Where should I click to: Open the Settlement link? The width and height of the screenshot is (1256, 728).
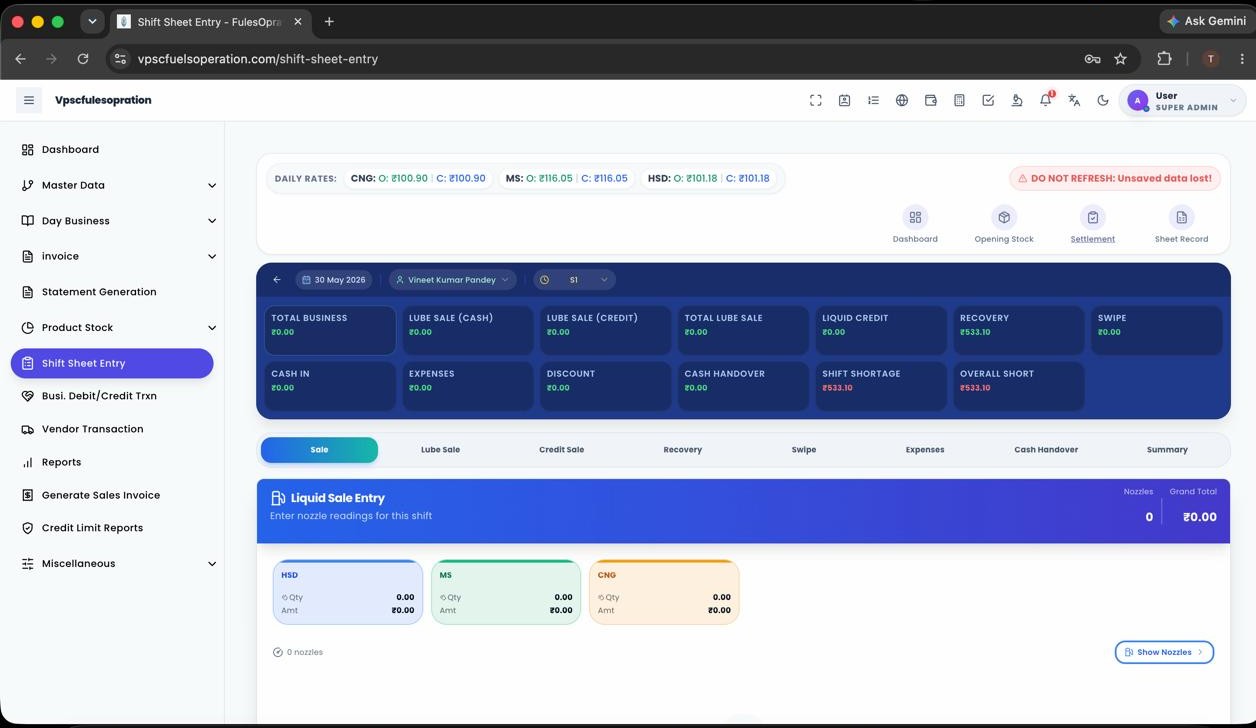1092,239
